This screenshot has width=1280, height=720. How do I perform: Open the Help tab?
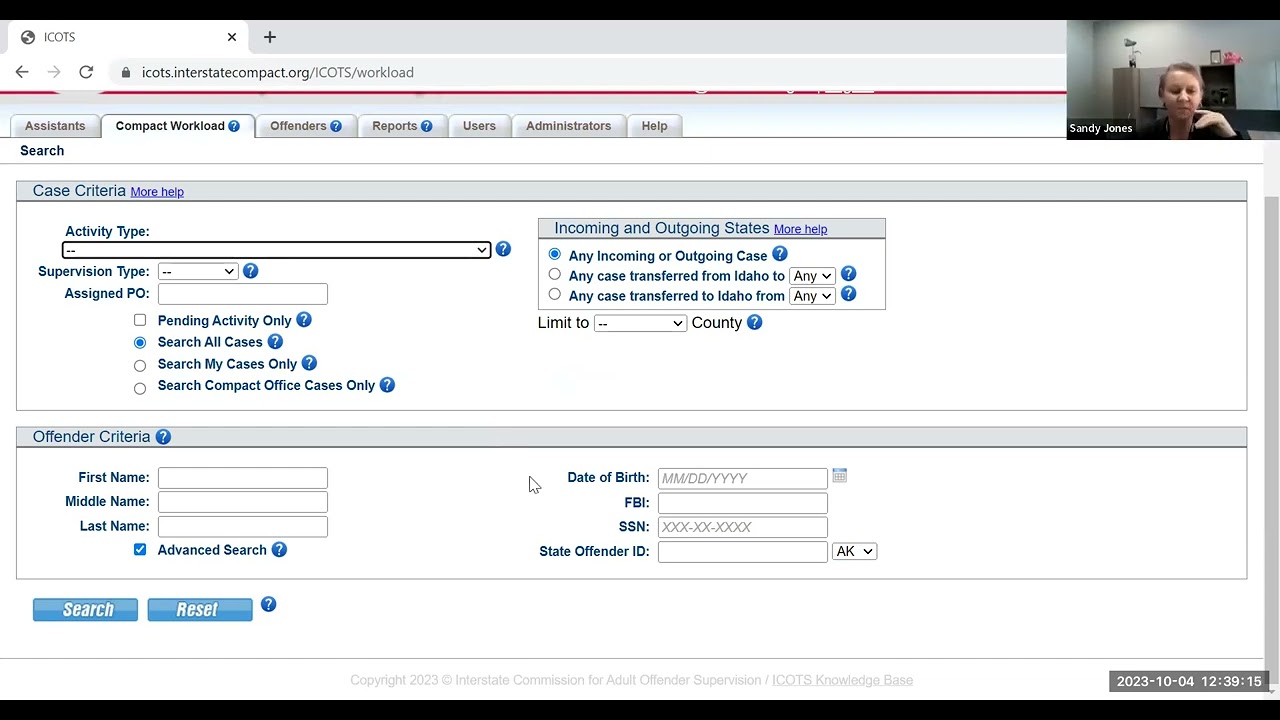coord(654,126)
